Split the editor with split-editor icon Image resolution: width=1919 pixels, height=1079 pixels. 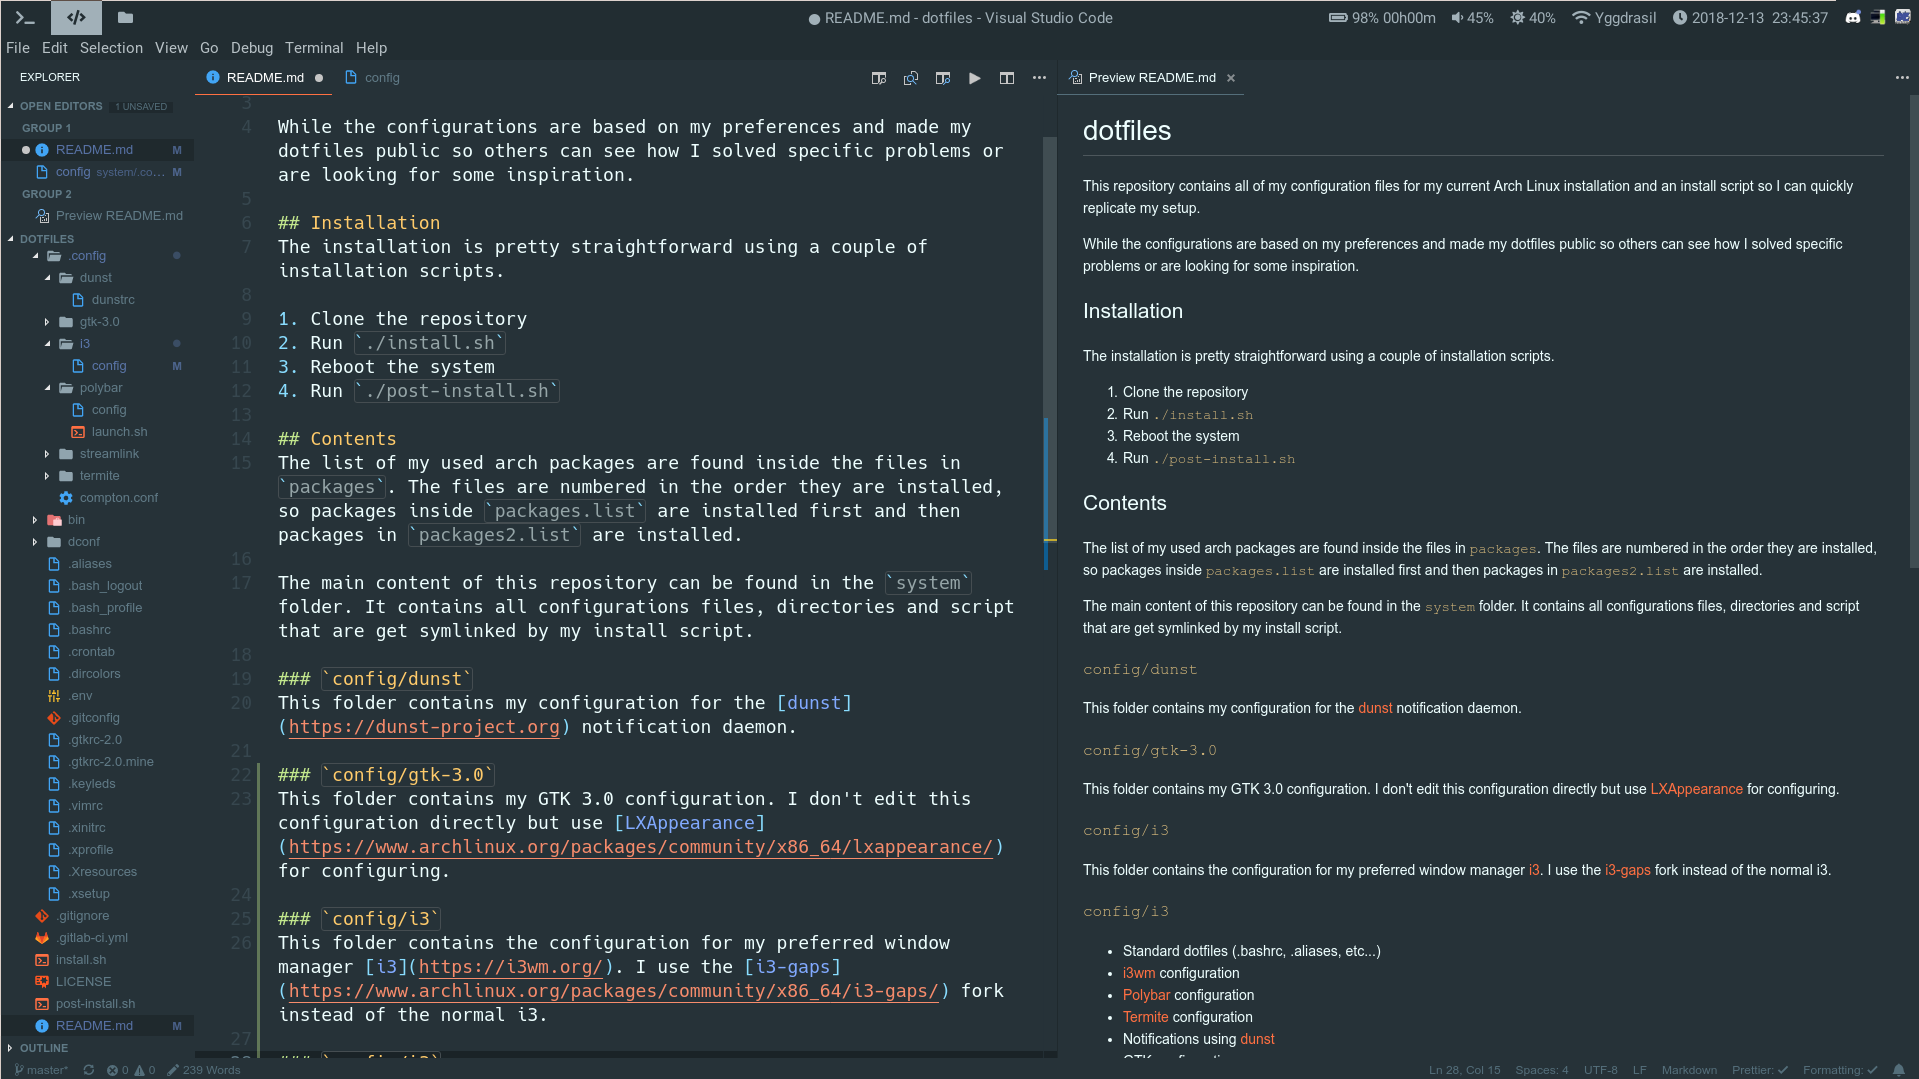(x=1007, y=78)
